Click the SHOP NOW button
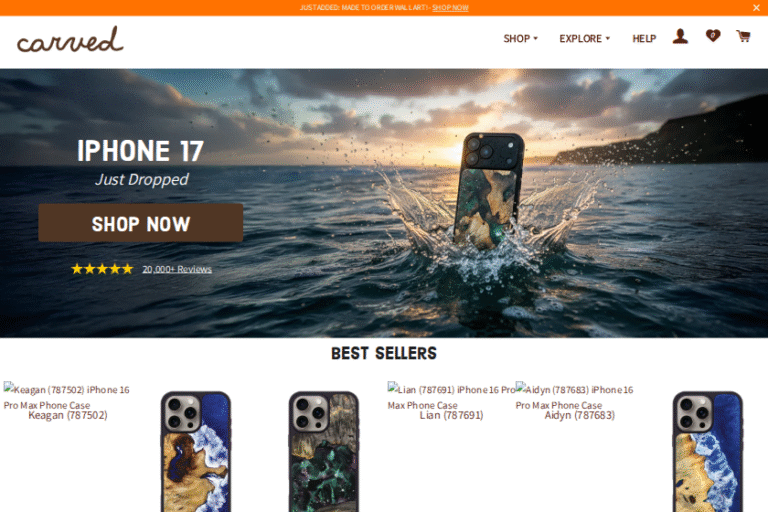768x512 pixels. (141, 223)
